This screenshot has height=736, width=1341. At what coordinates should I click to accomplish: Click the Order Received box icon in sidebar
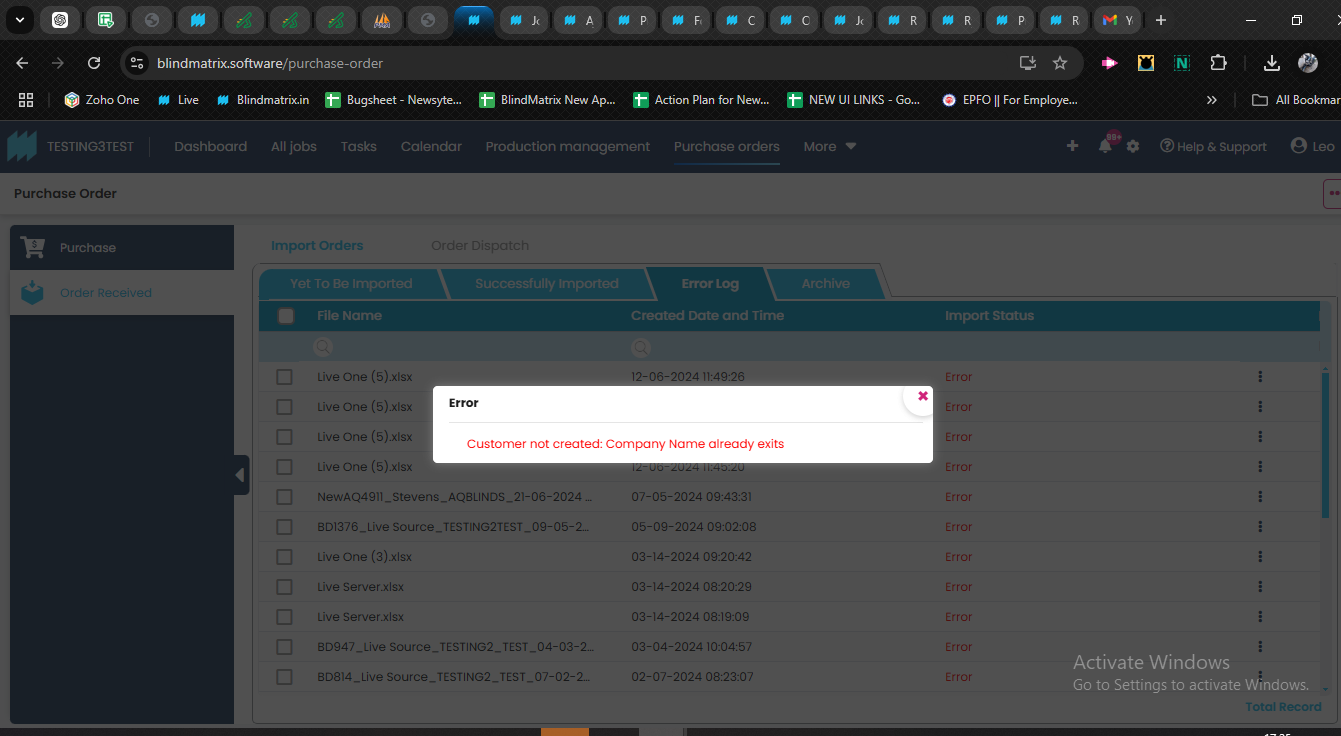[33, 293]
